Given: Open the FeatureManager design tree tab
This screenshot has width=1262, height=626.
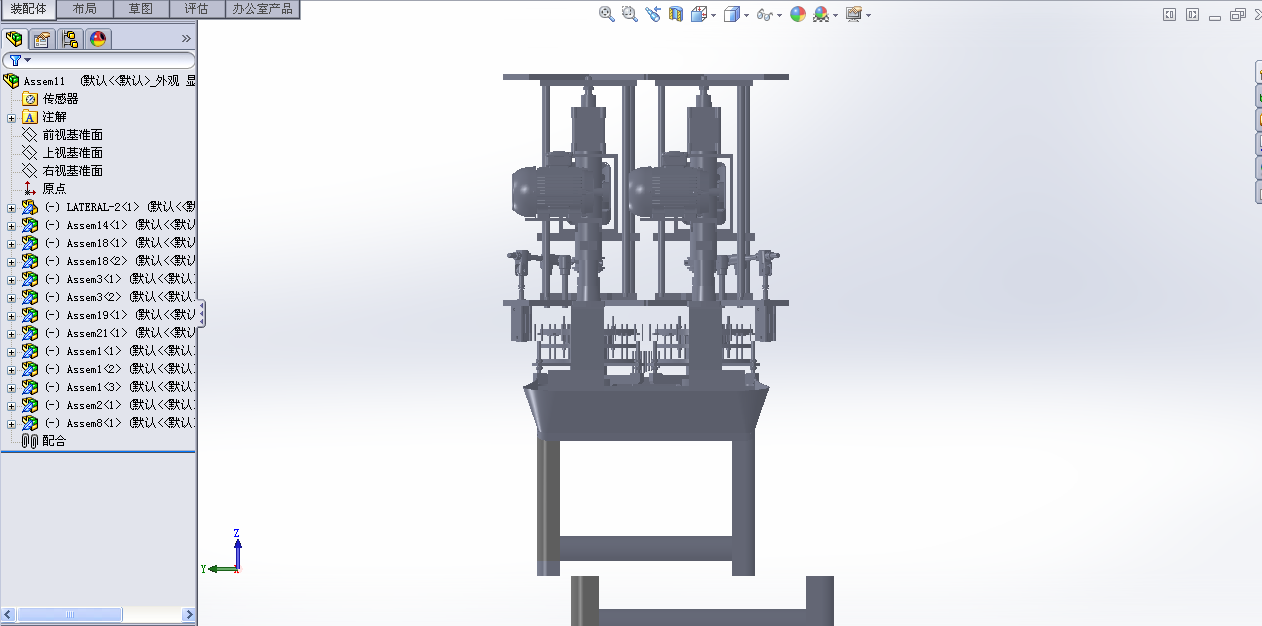Looking at the screenshot, I should 14,39.
